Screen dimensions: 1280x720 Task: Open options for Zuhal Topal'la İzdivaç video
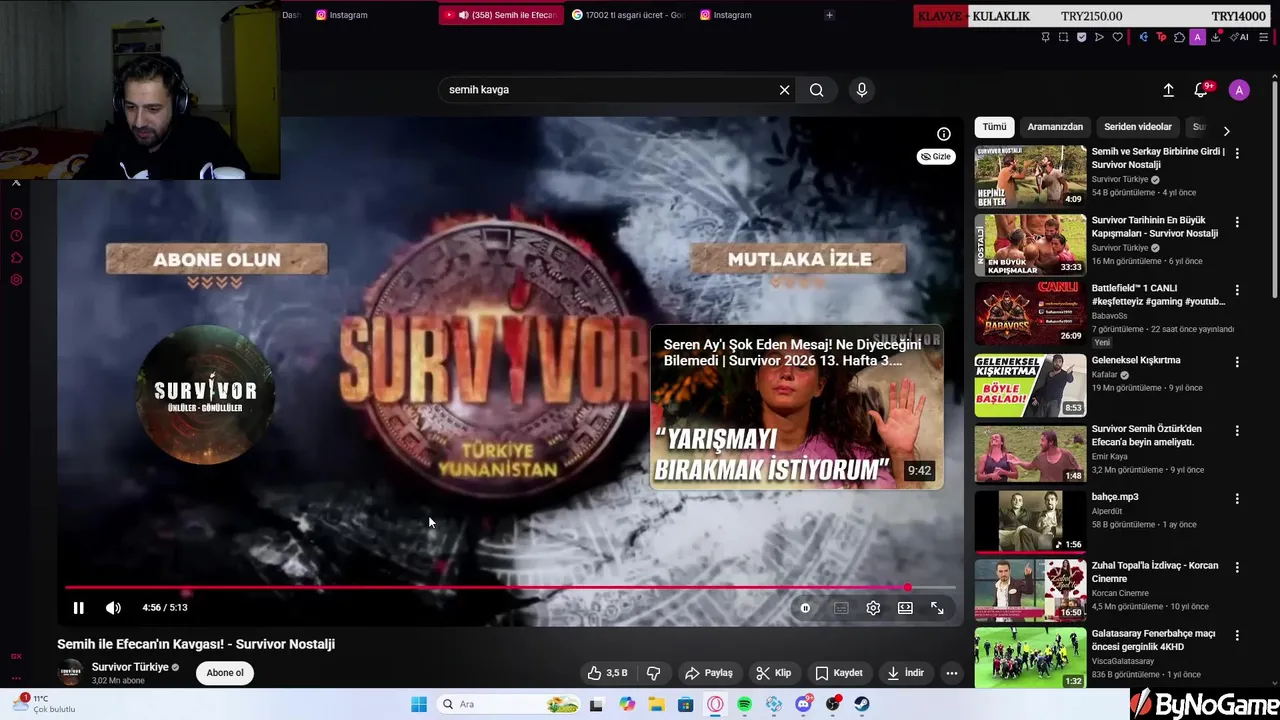pyautogui.click(x=1237, y=567)
